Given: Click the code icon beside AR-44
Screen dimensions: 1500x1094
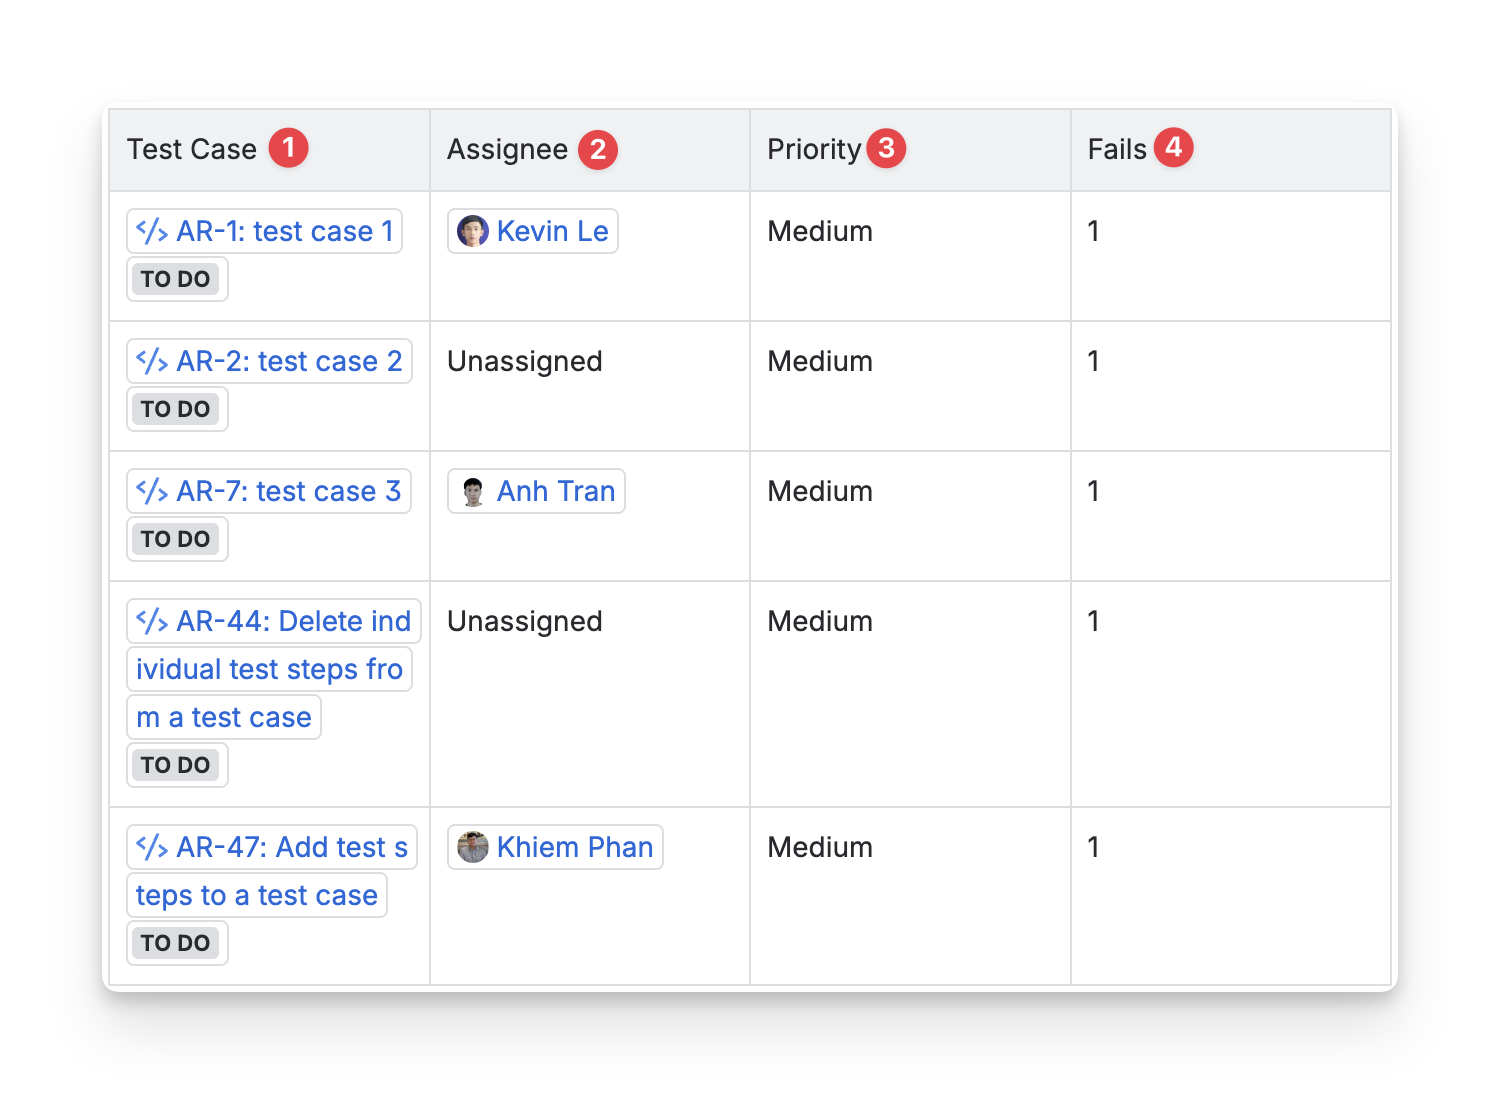Looking at the screenshot, I should 151,621.
